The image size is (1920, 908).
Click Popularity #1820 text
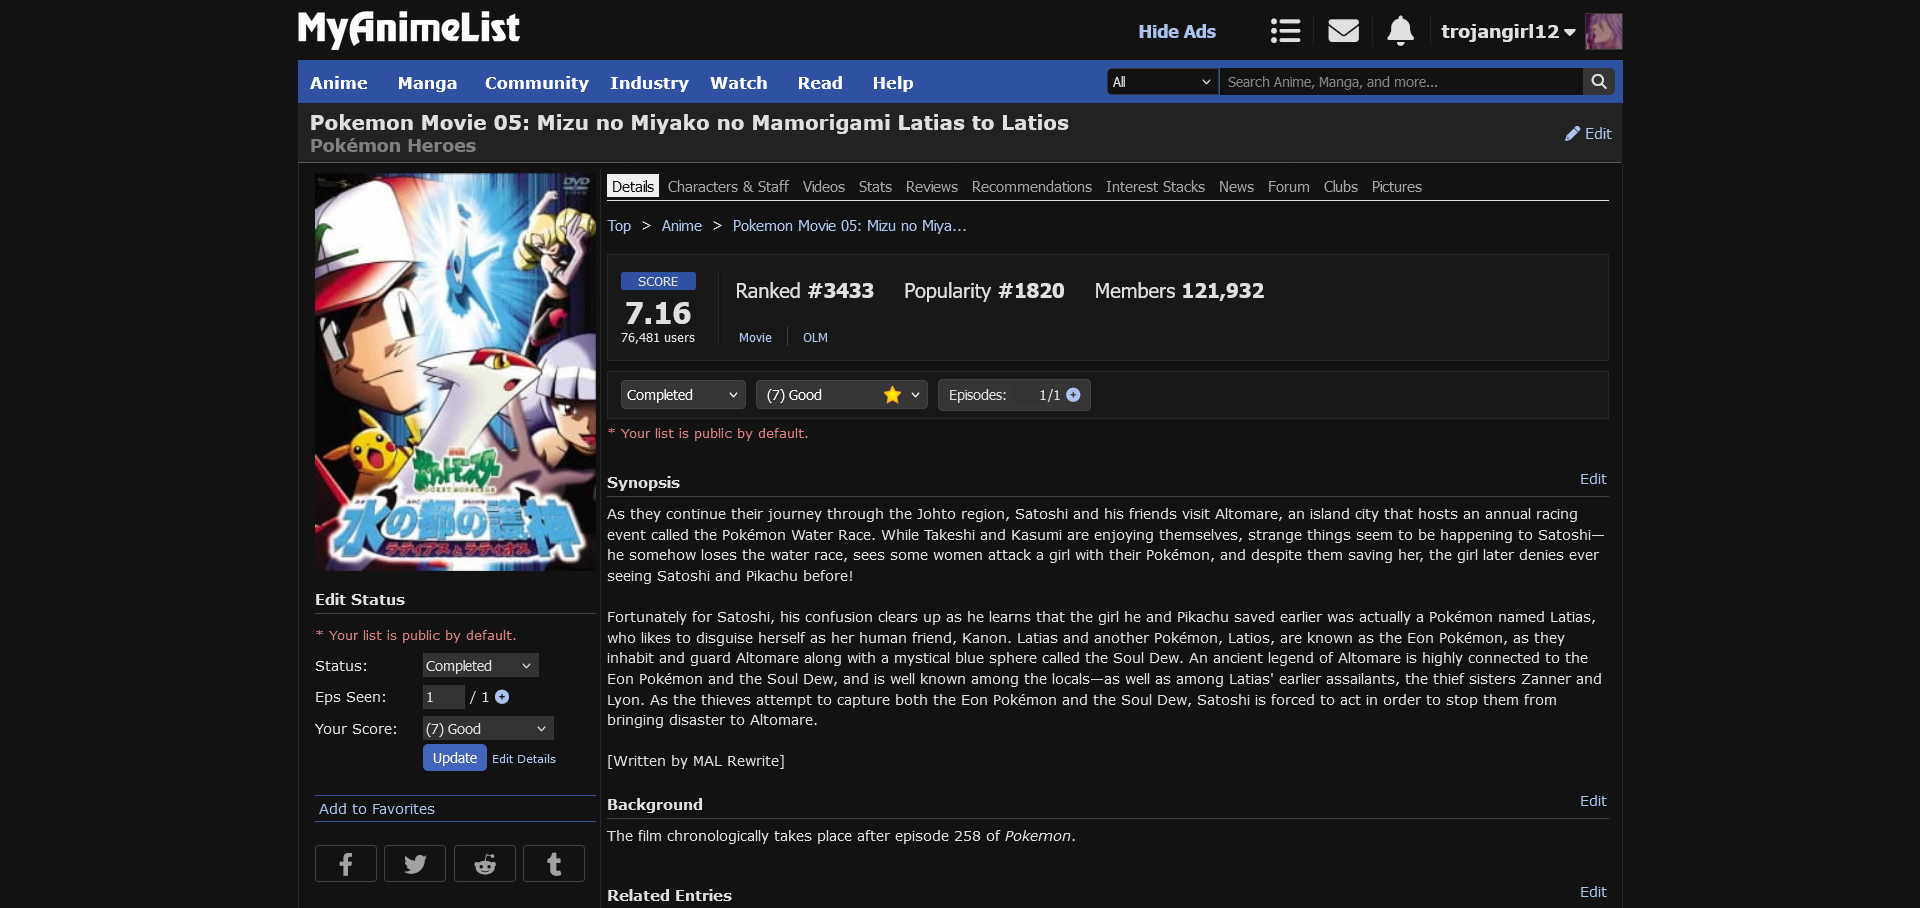click(984, 291)
